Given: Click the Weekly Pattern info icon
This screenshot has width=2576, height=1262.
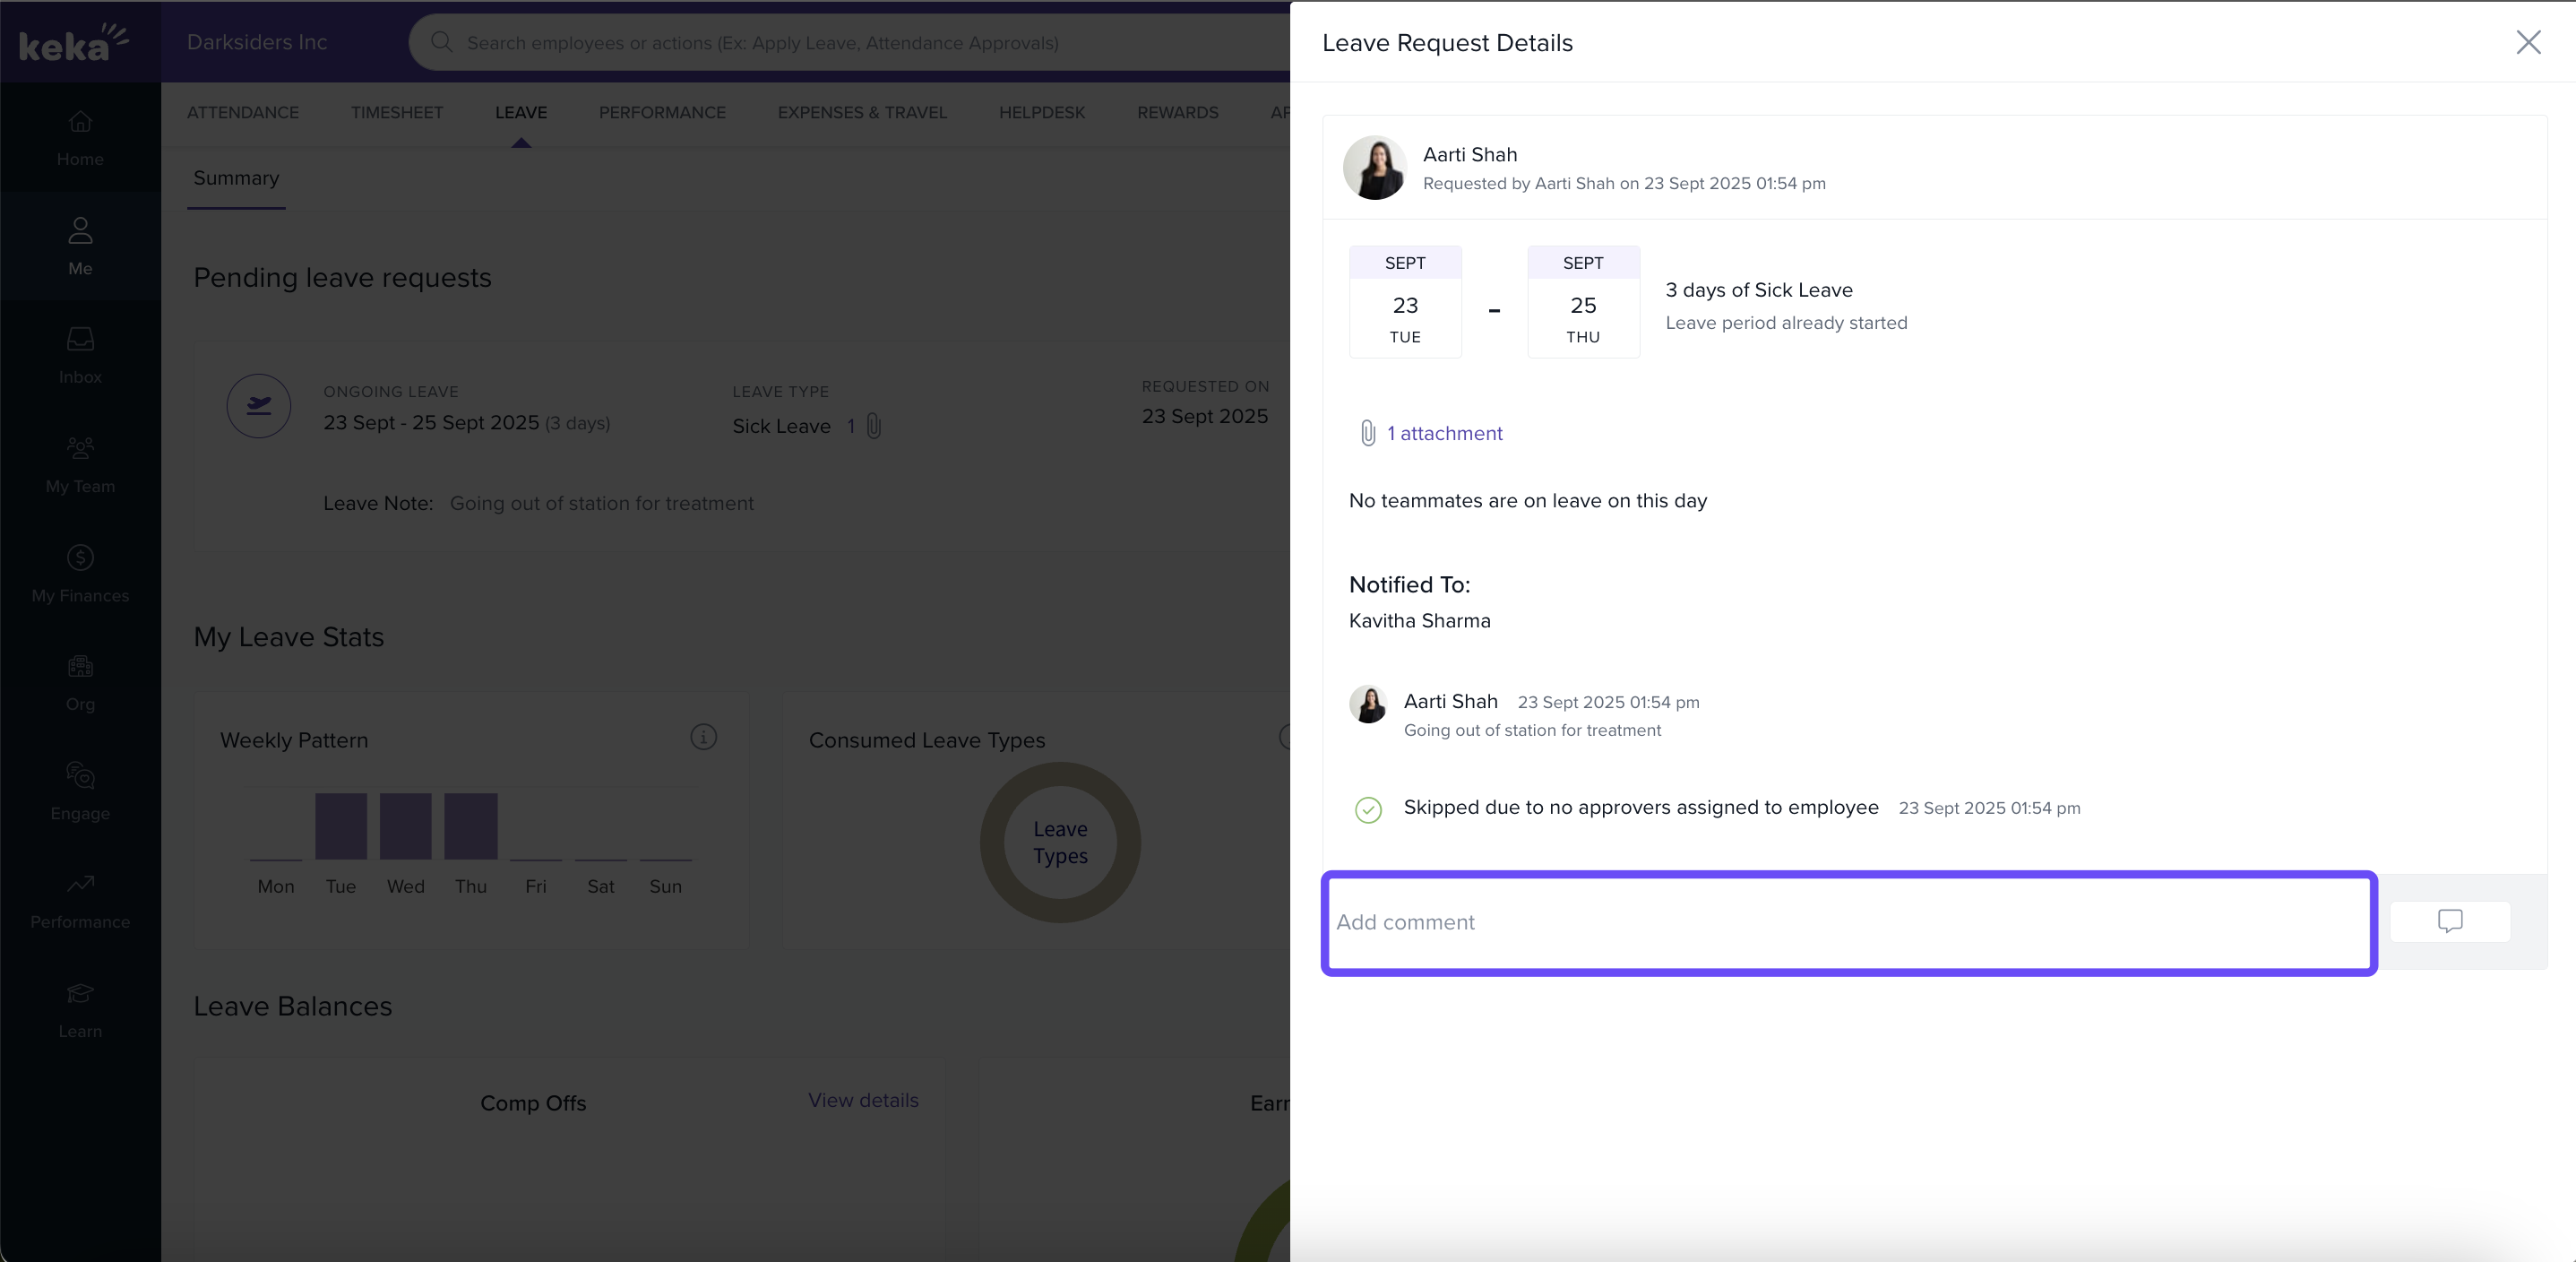Looking at the screenshot, I should [x=703, y=737].
